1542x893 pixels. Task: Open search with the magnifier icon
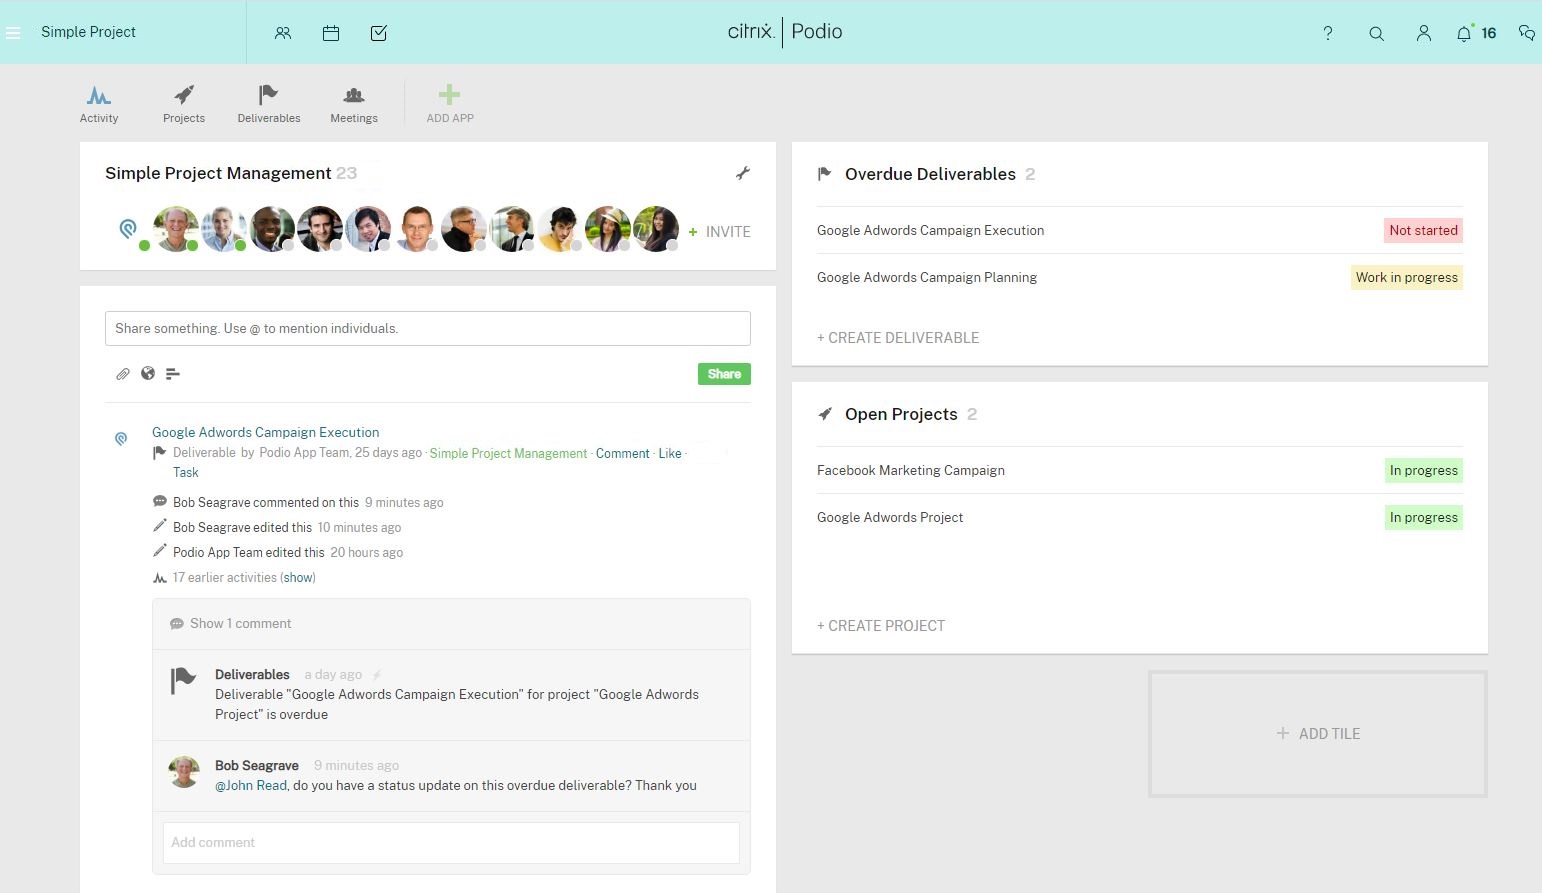point(1377,33)
